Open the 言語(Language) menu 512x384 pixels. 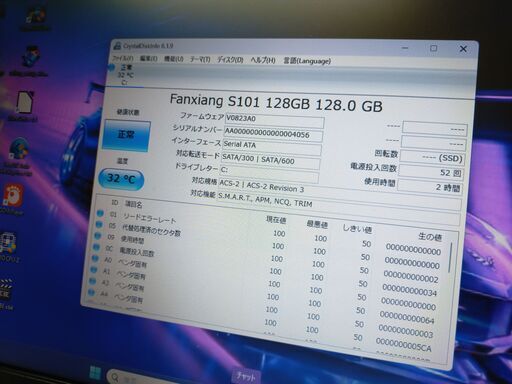[307, 61]
